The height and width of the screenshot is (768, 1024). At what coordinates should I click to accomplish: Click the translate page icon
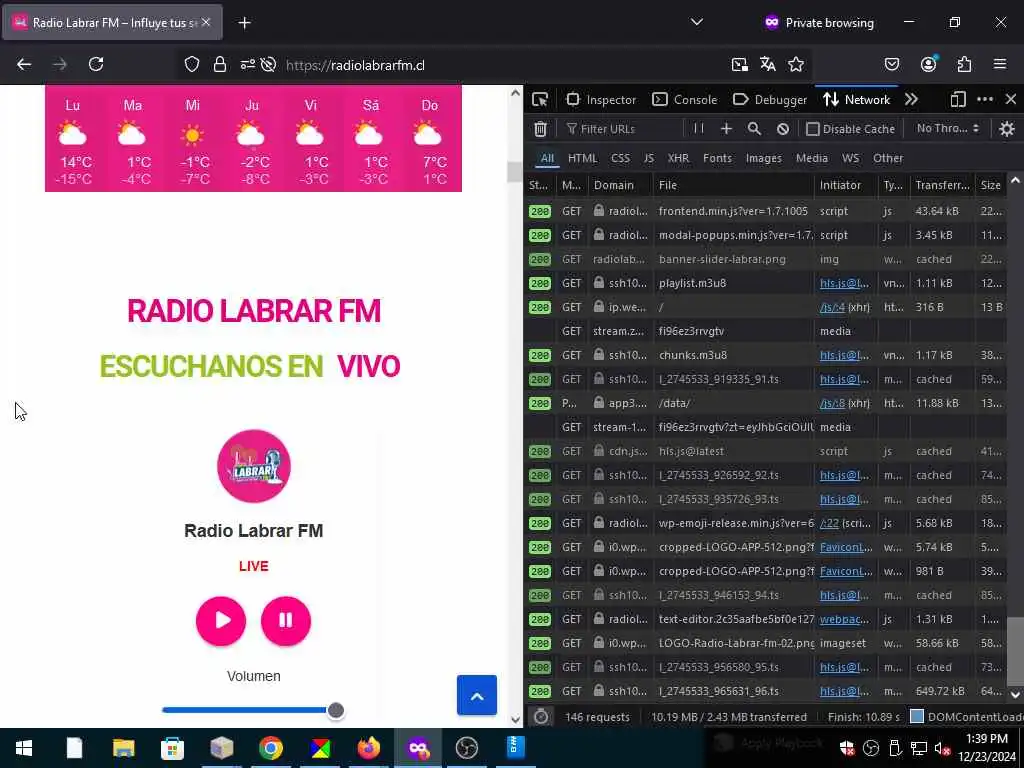click(767, 64)
